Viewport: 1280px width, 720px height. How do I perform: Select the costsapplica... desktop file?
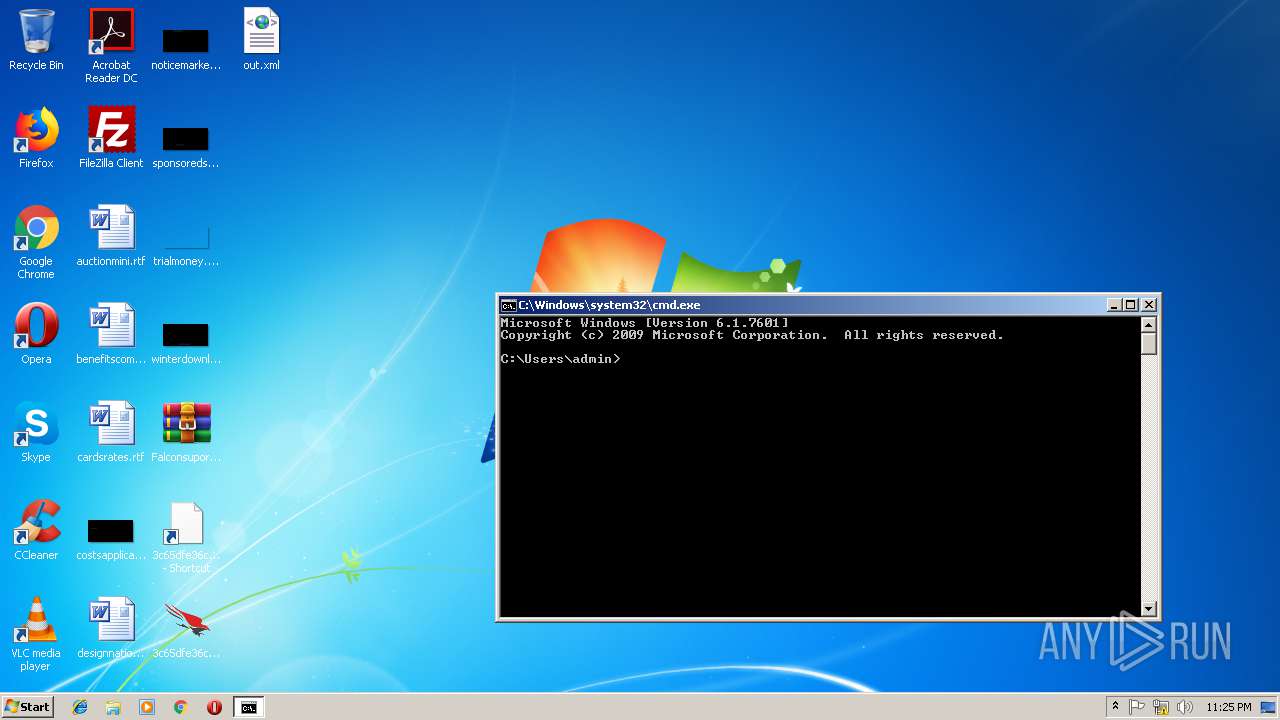(x=111, y=539)
